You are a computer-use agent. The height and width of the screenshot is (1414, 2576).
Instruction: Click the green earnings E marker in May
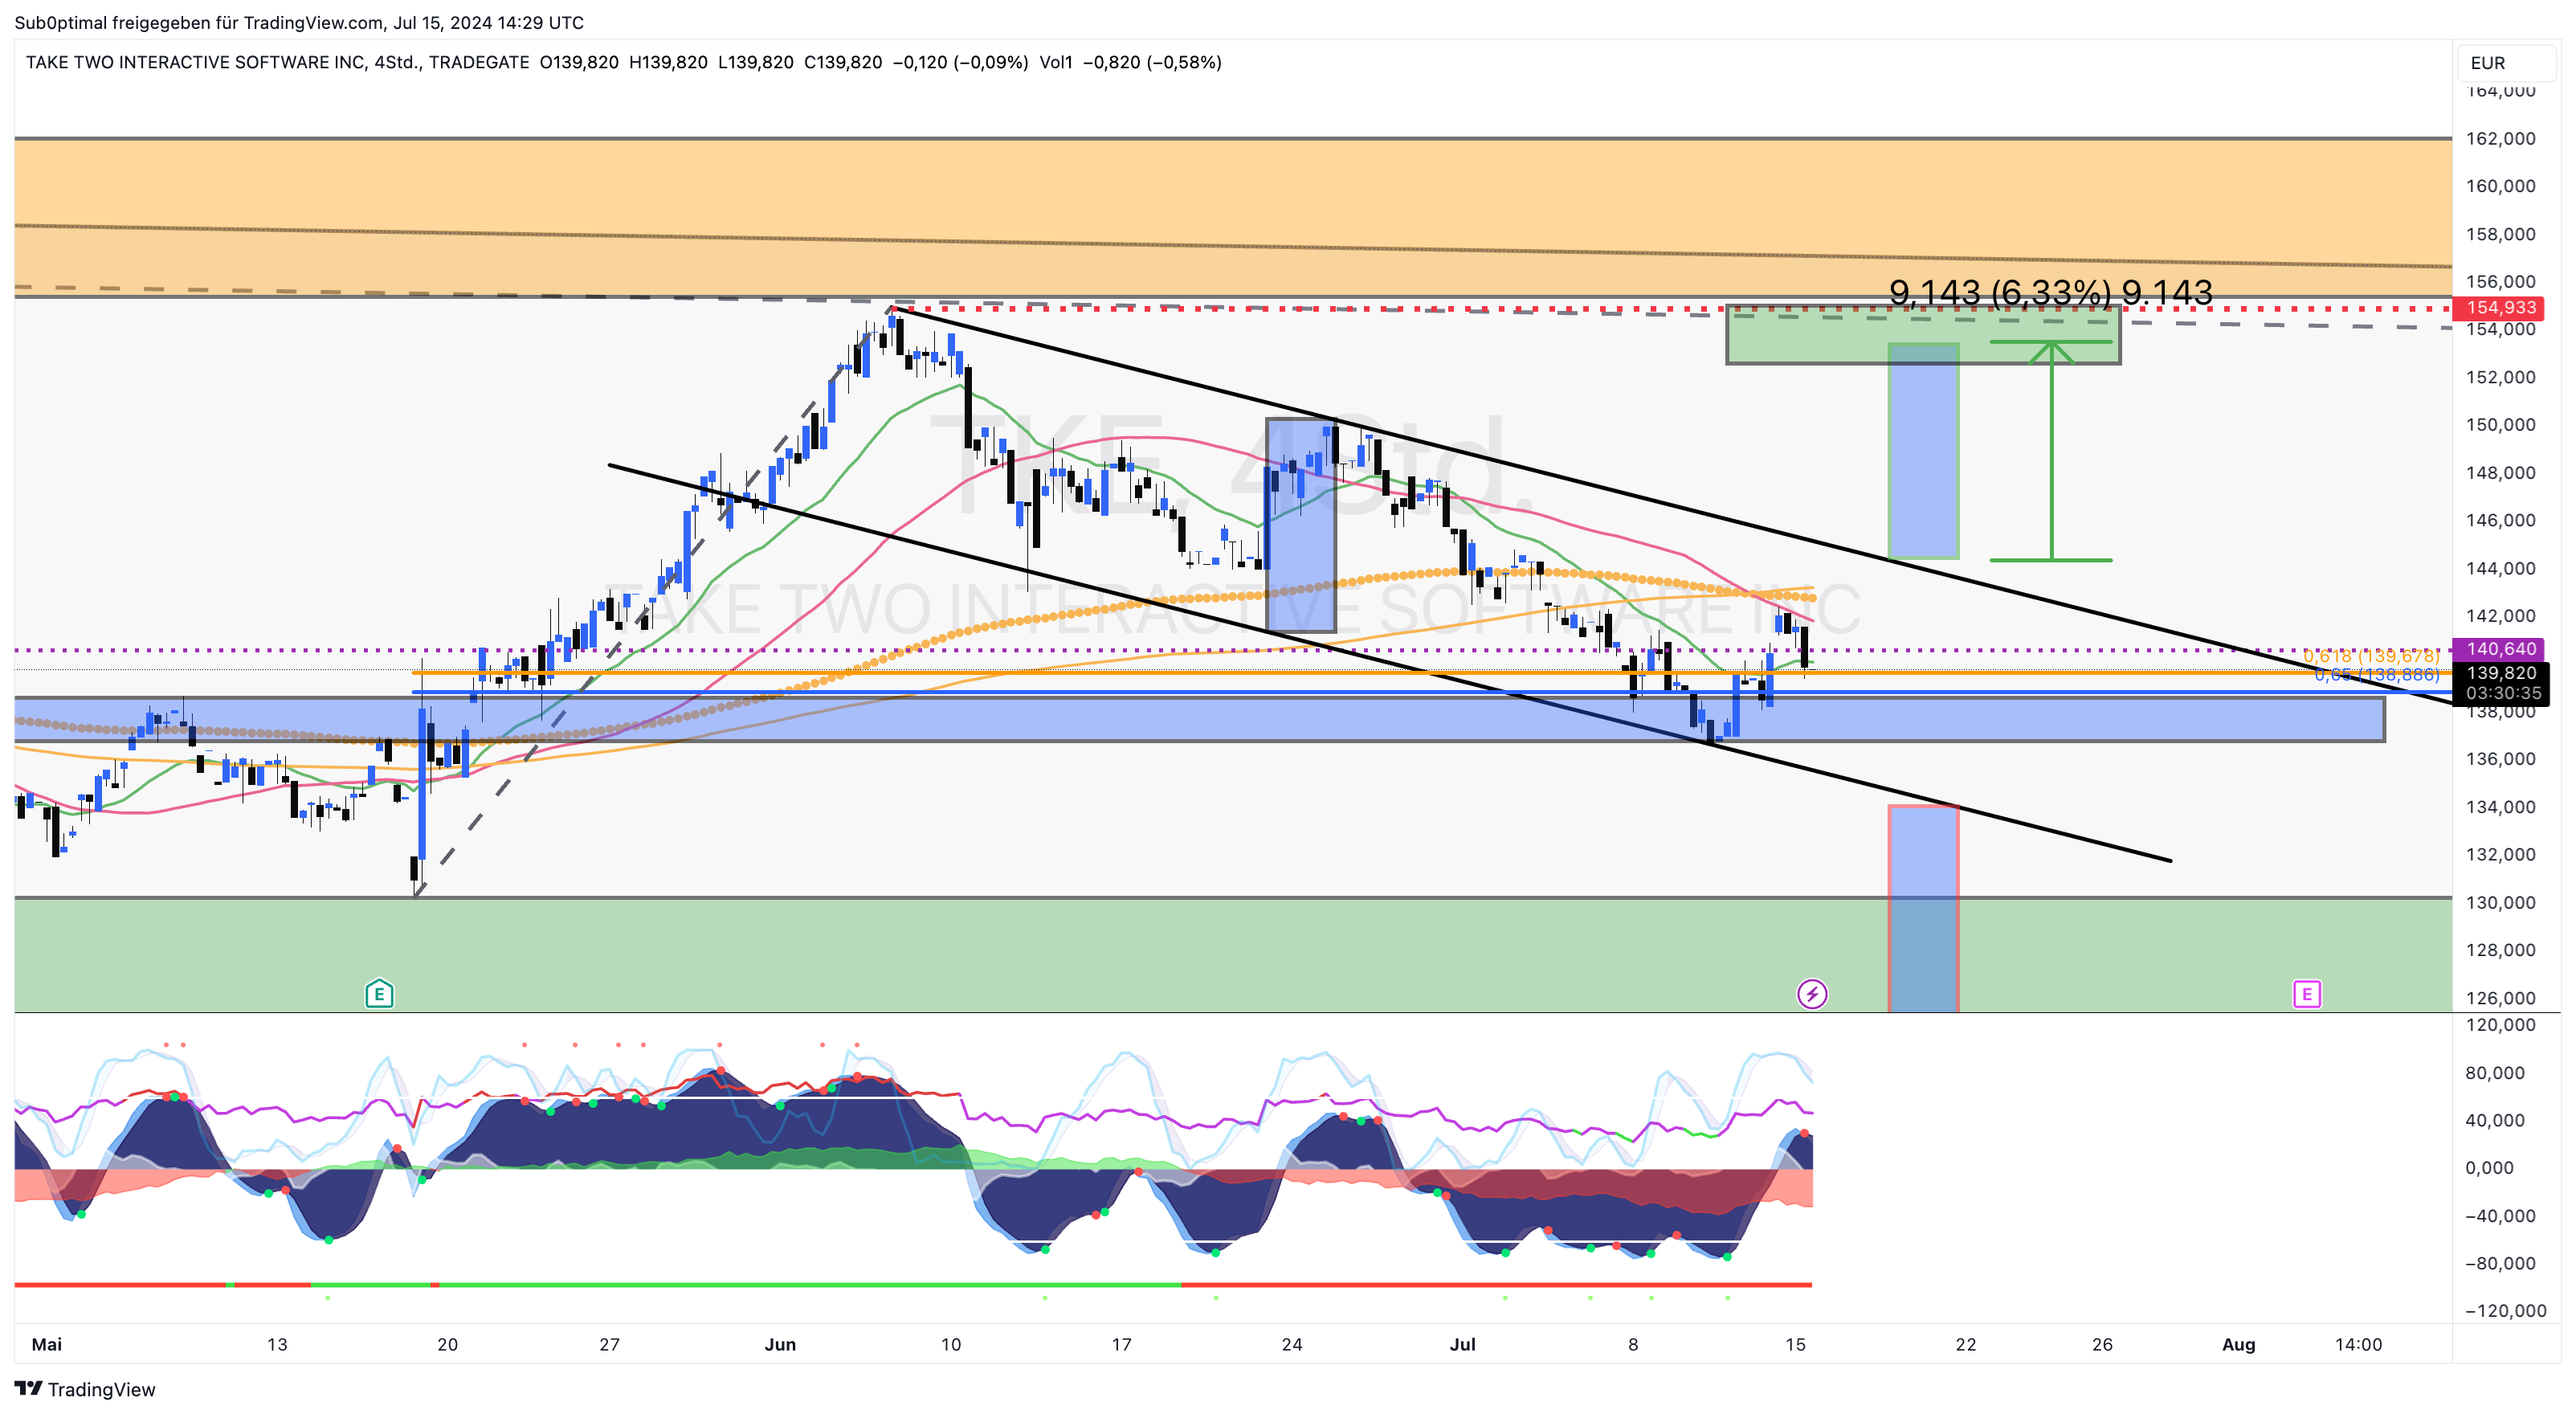(x=379, y=993)
